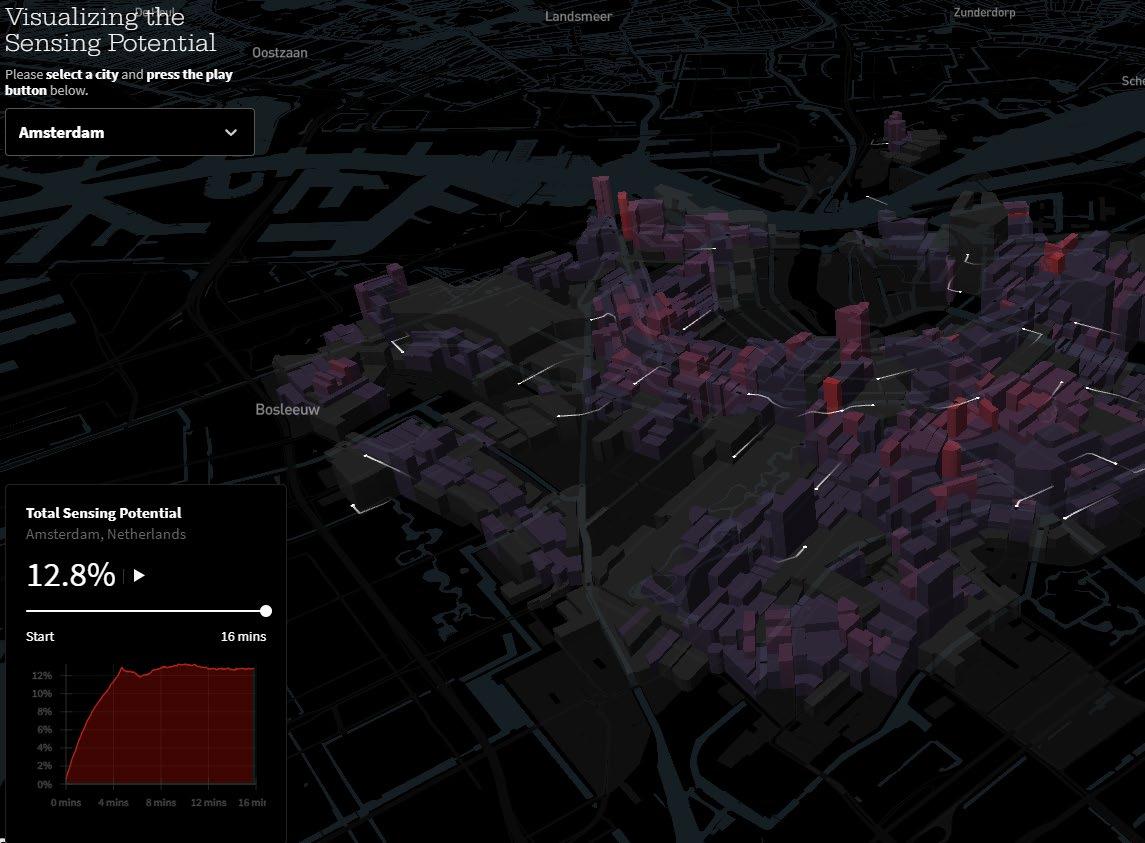Image resolution: width=1145 pixels, height=843 pixels.
Task: Click the Oostzaan map label
Action: (280, 53)
